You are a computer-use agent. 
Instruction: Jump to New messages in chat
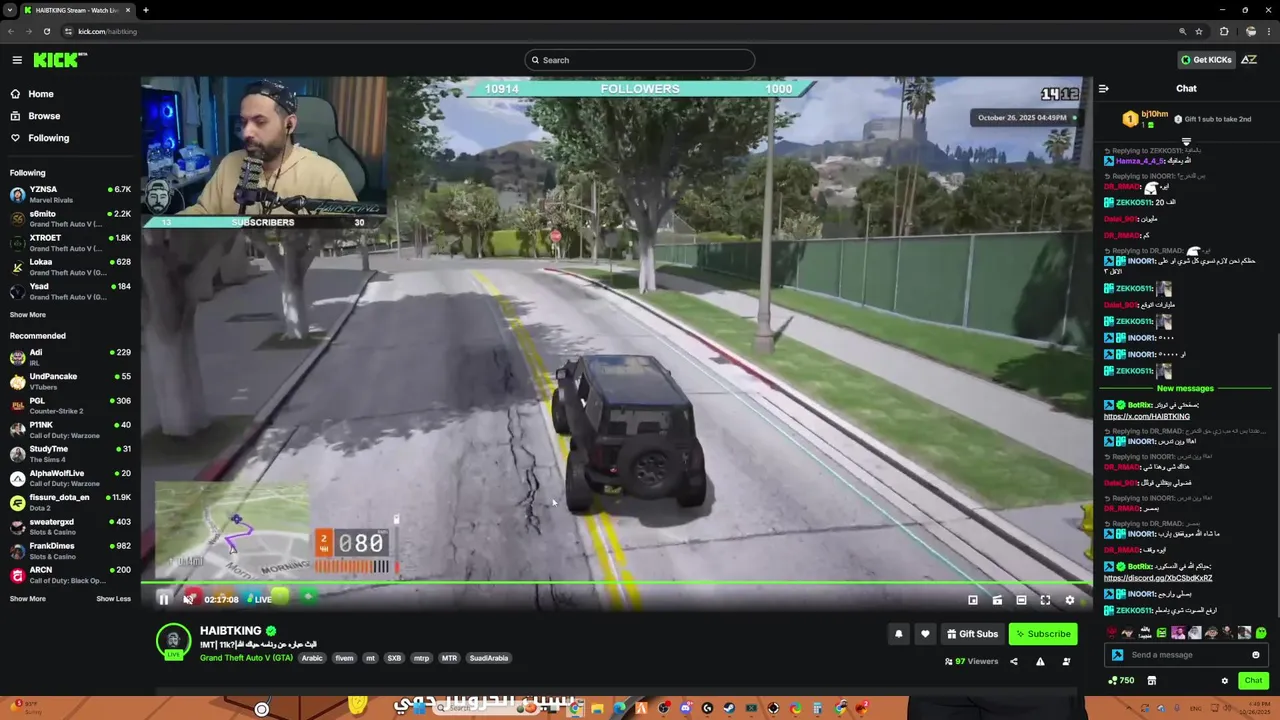pos(1185,388)
